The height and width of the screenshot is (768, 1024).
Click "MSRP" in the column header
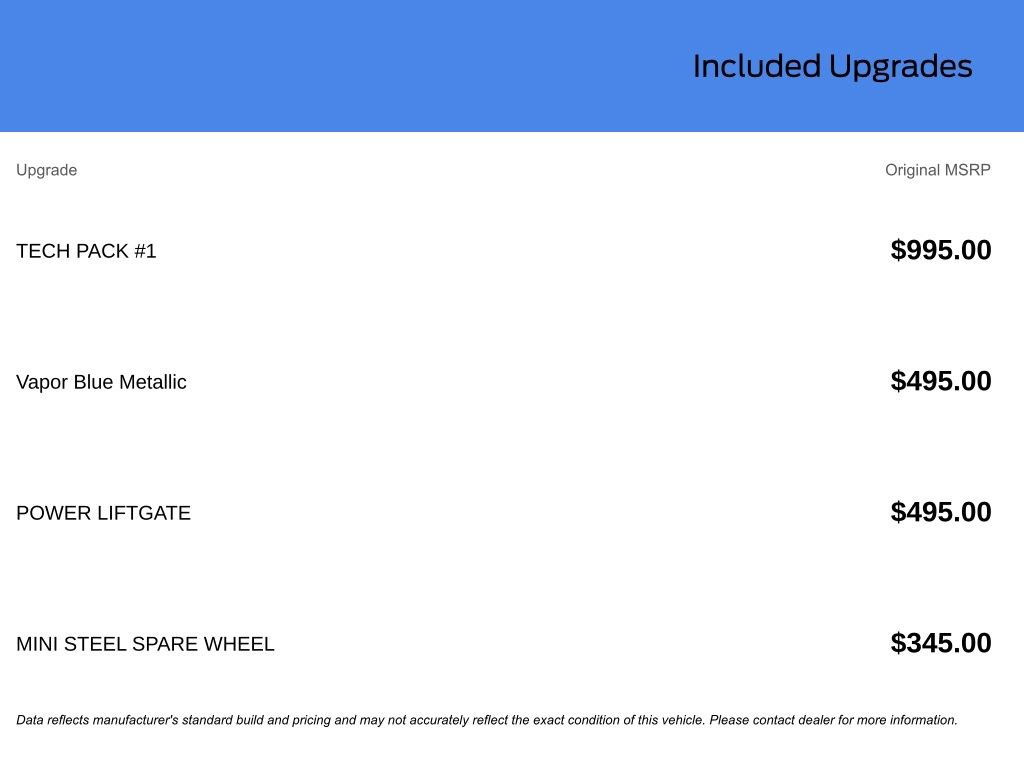click(x=968, y=170)
